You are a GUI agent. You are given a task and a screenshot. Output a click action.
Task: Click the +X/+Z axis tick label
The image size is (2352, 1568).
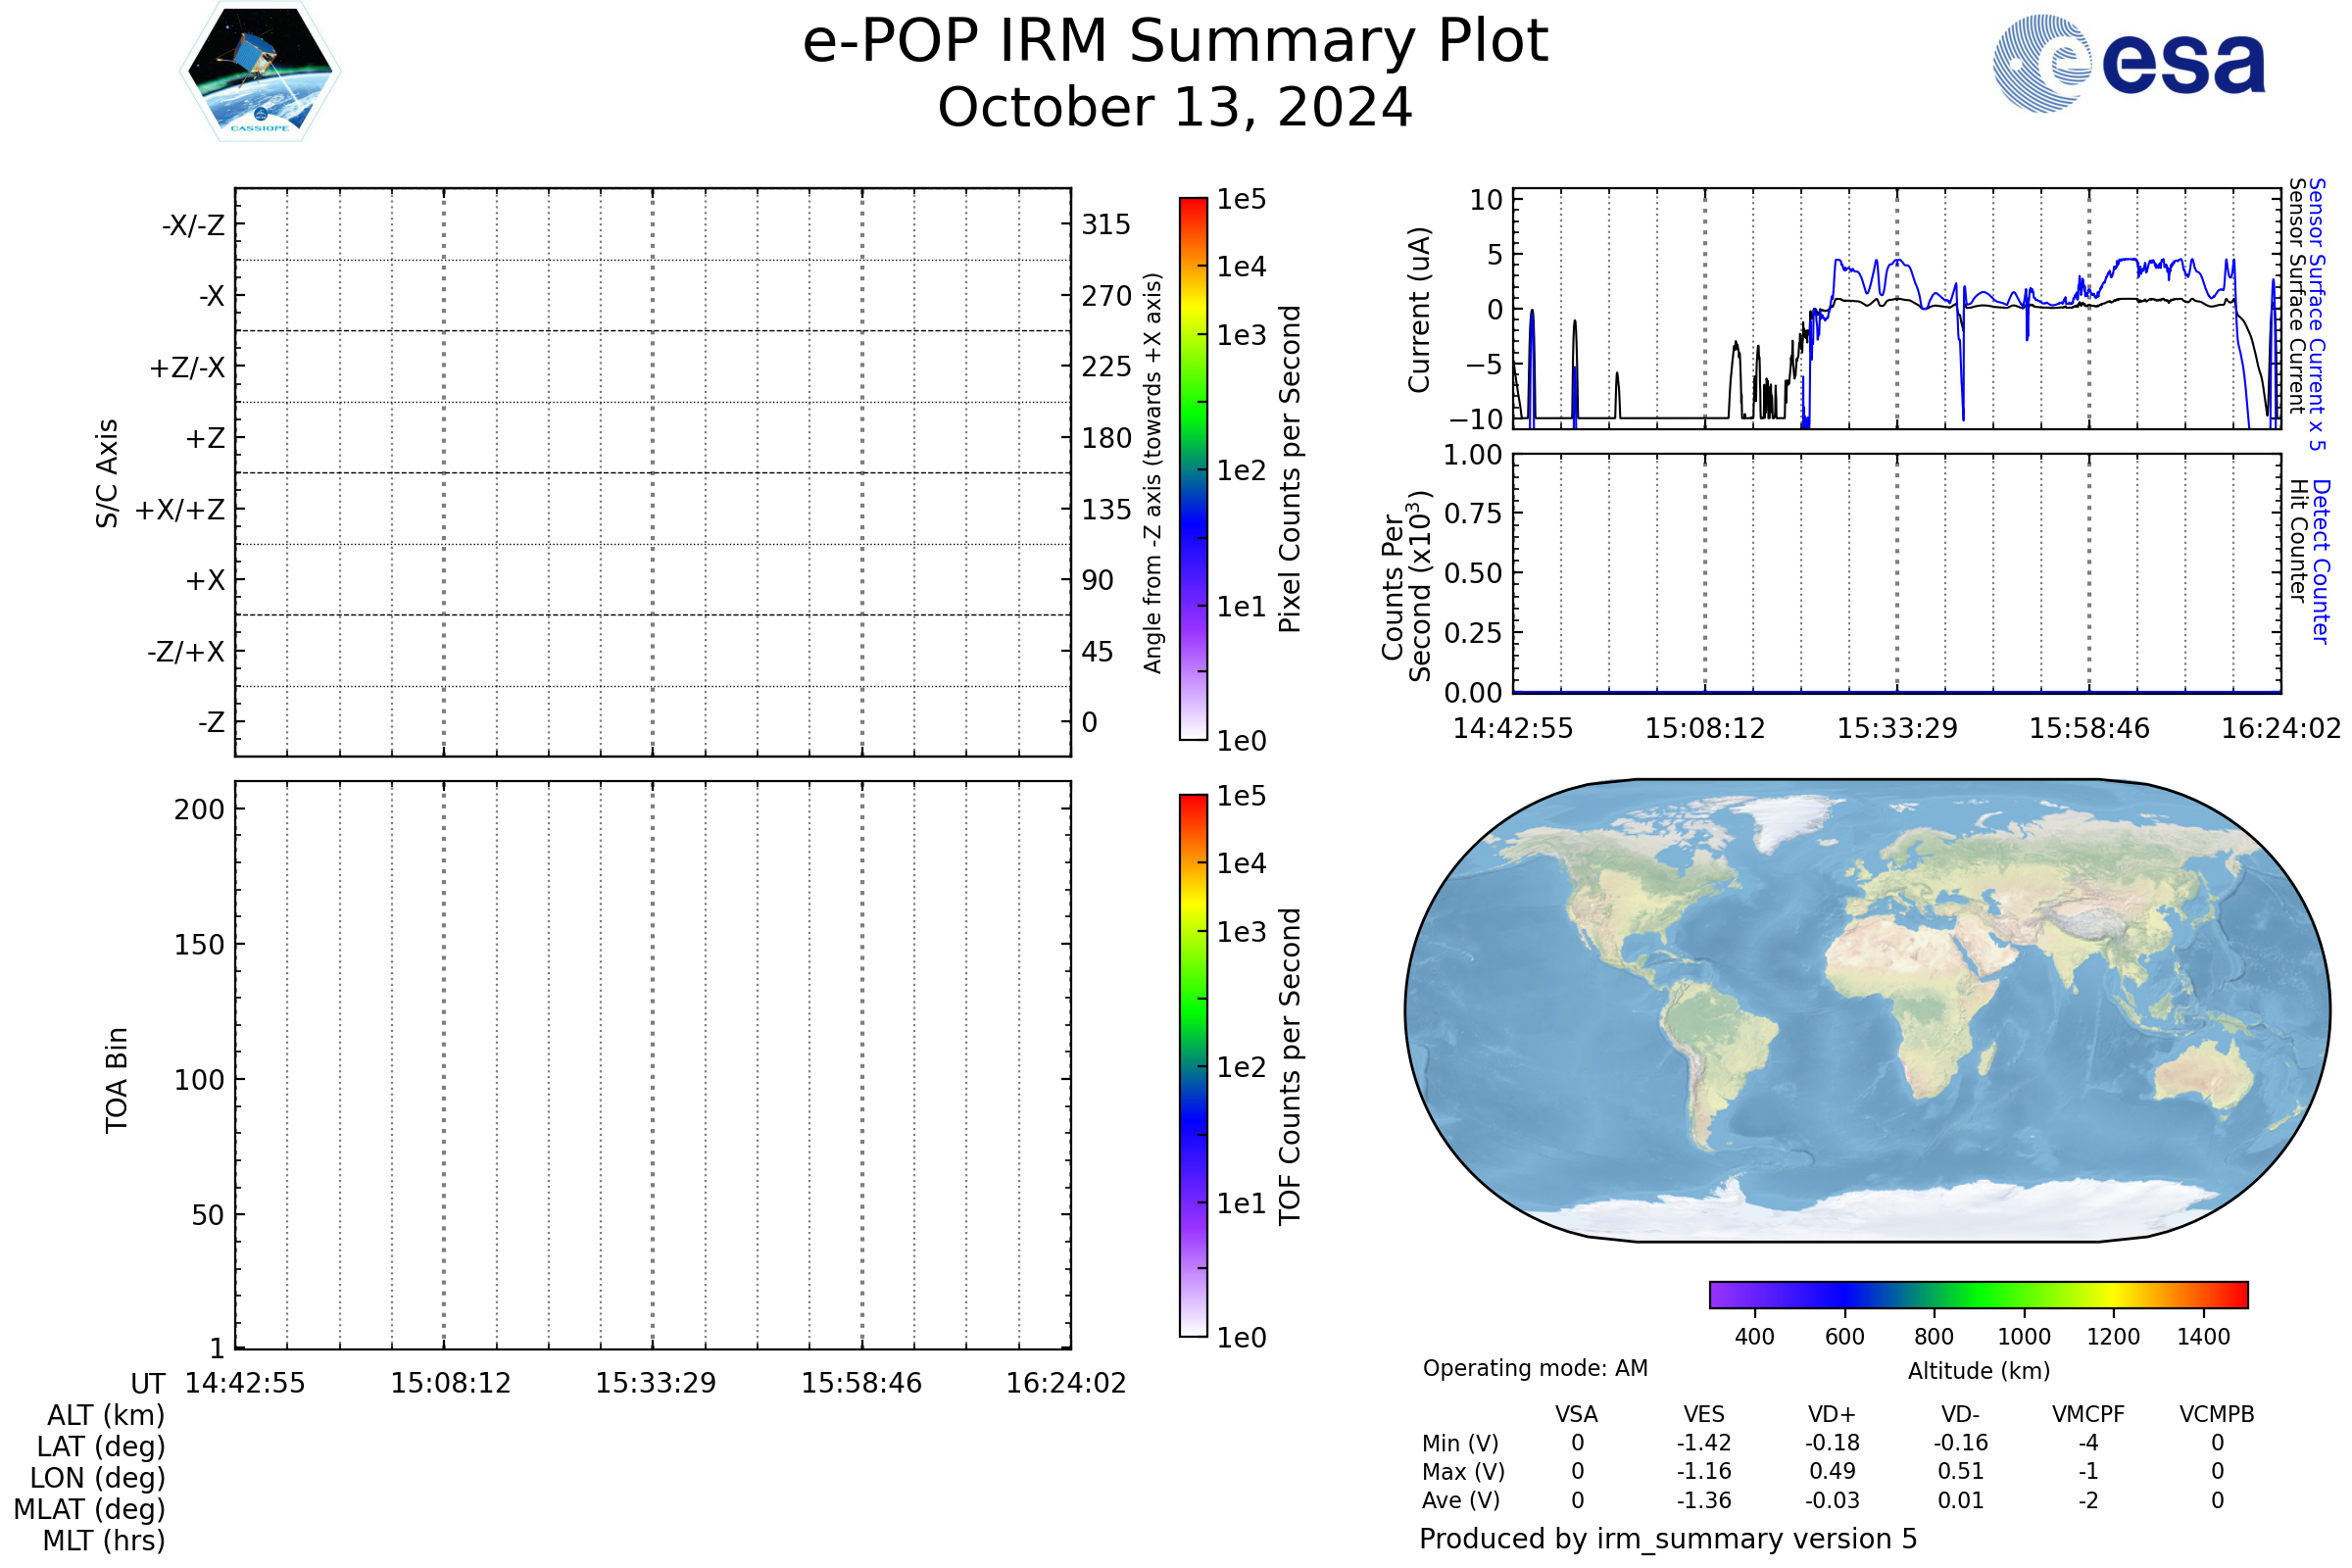[x=180, y=510]
